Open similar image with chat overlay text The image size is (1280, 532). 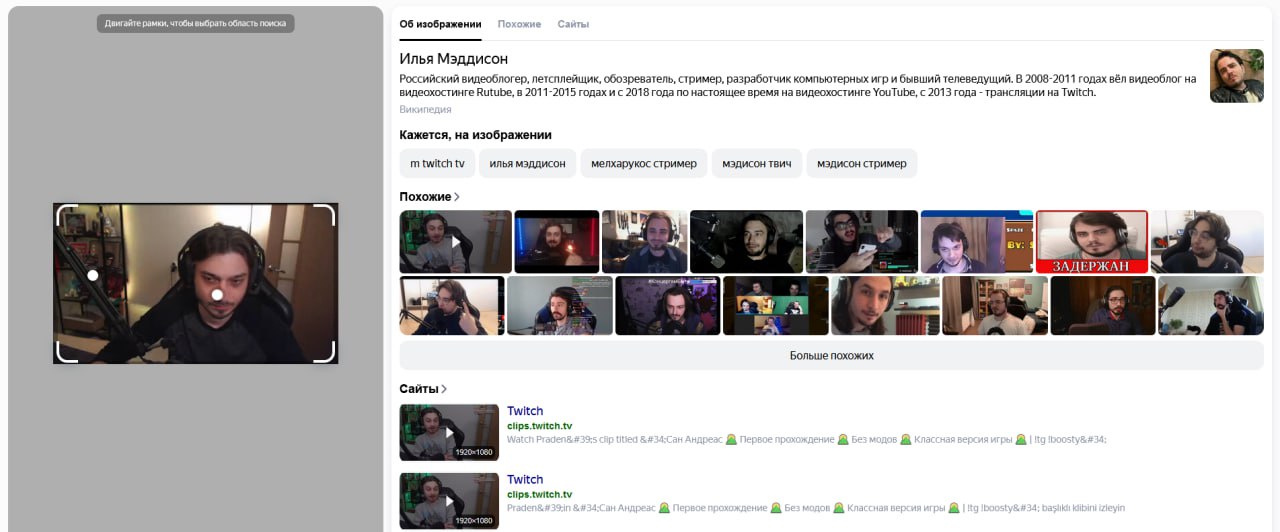[x=560, y=306]
